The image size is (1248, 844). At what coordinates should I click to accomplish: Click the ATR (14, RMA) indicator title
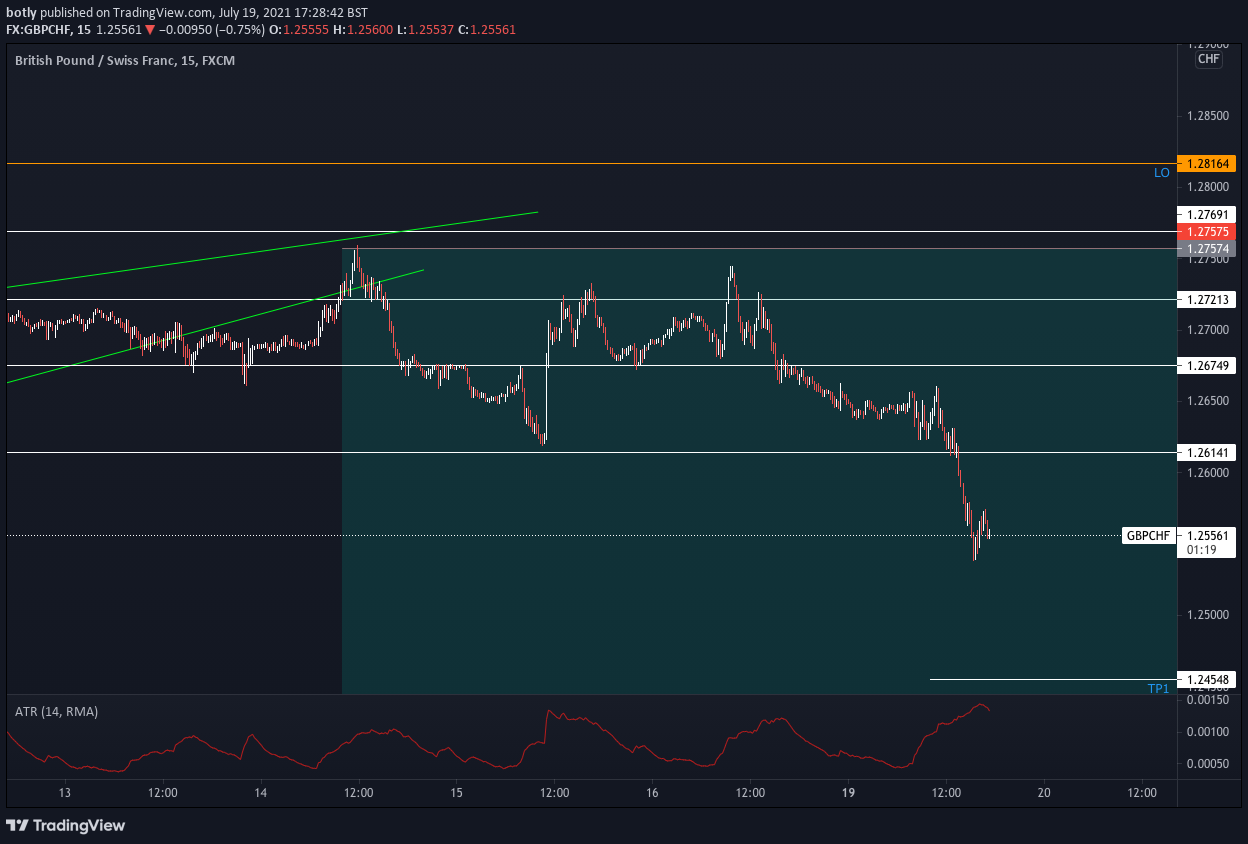(x=57, y=711)
